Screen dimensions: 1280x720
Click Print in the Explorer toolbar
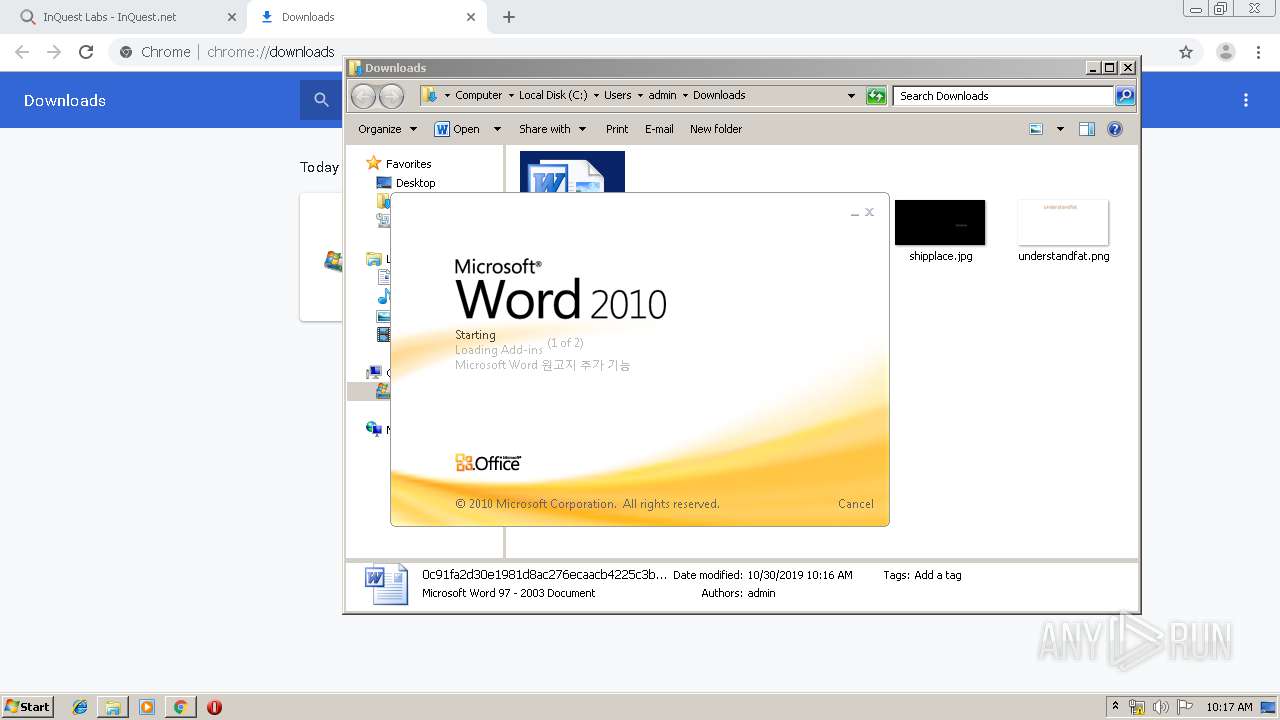pyautogui.click(x=617, y=129)
